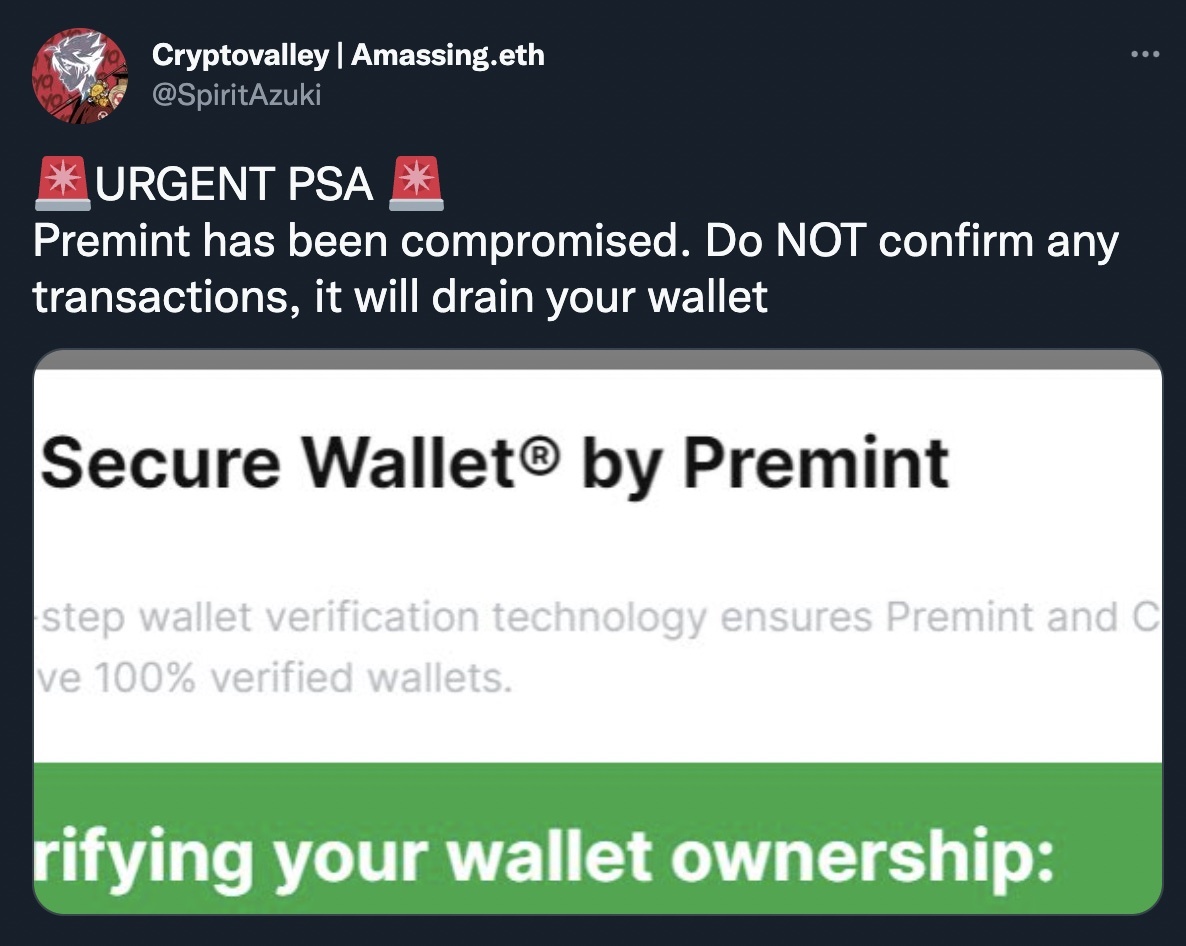The image size is (1186, 946).
Task: Click the gray bar atop the image
Action: (x=597, y=360)
